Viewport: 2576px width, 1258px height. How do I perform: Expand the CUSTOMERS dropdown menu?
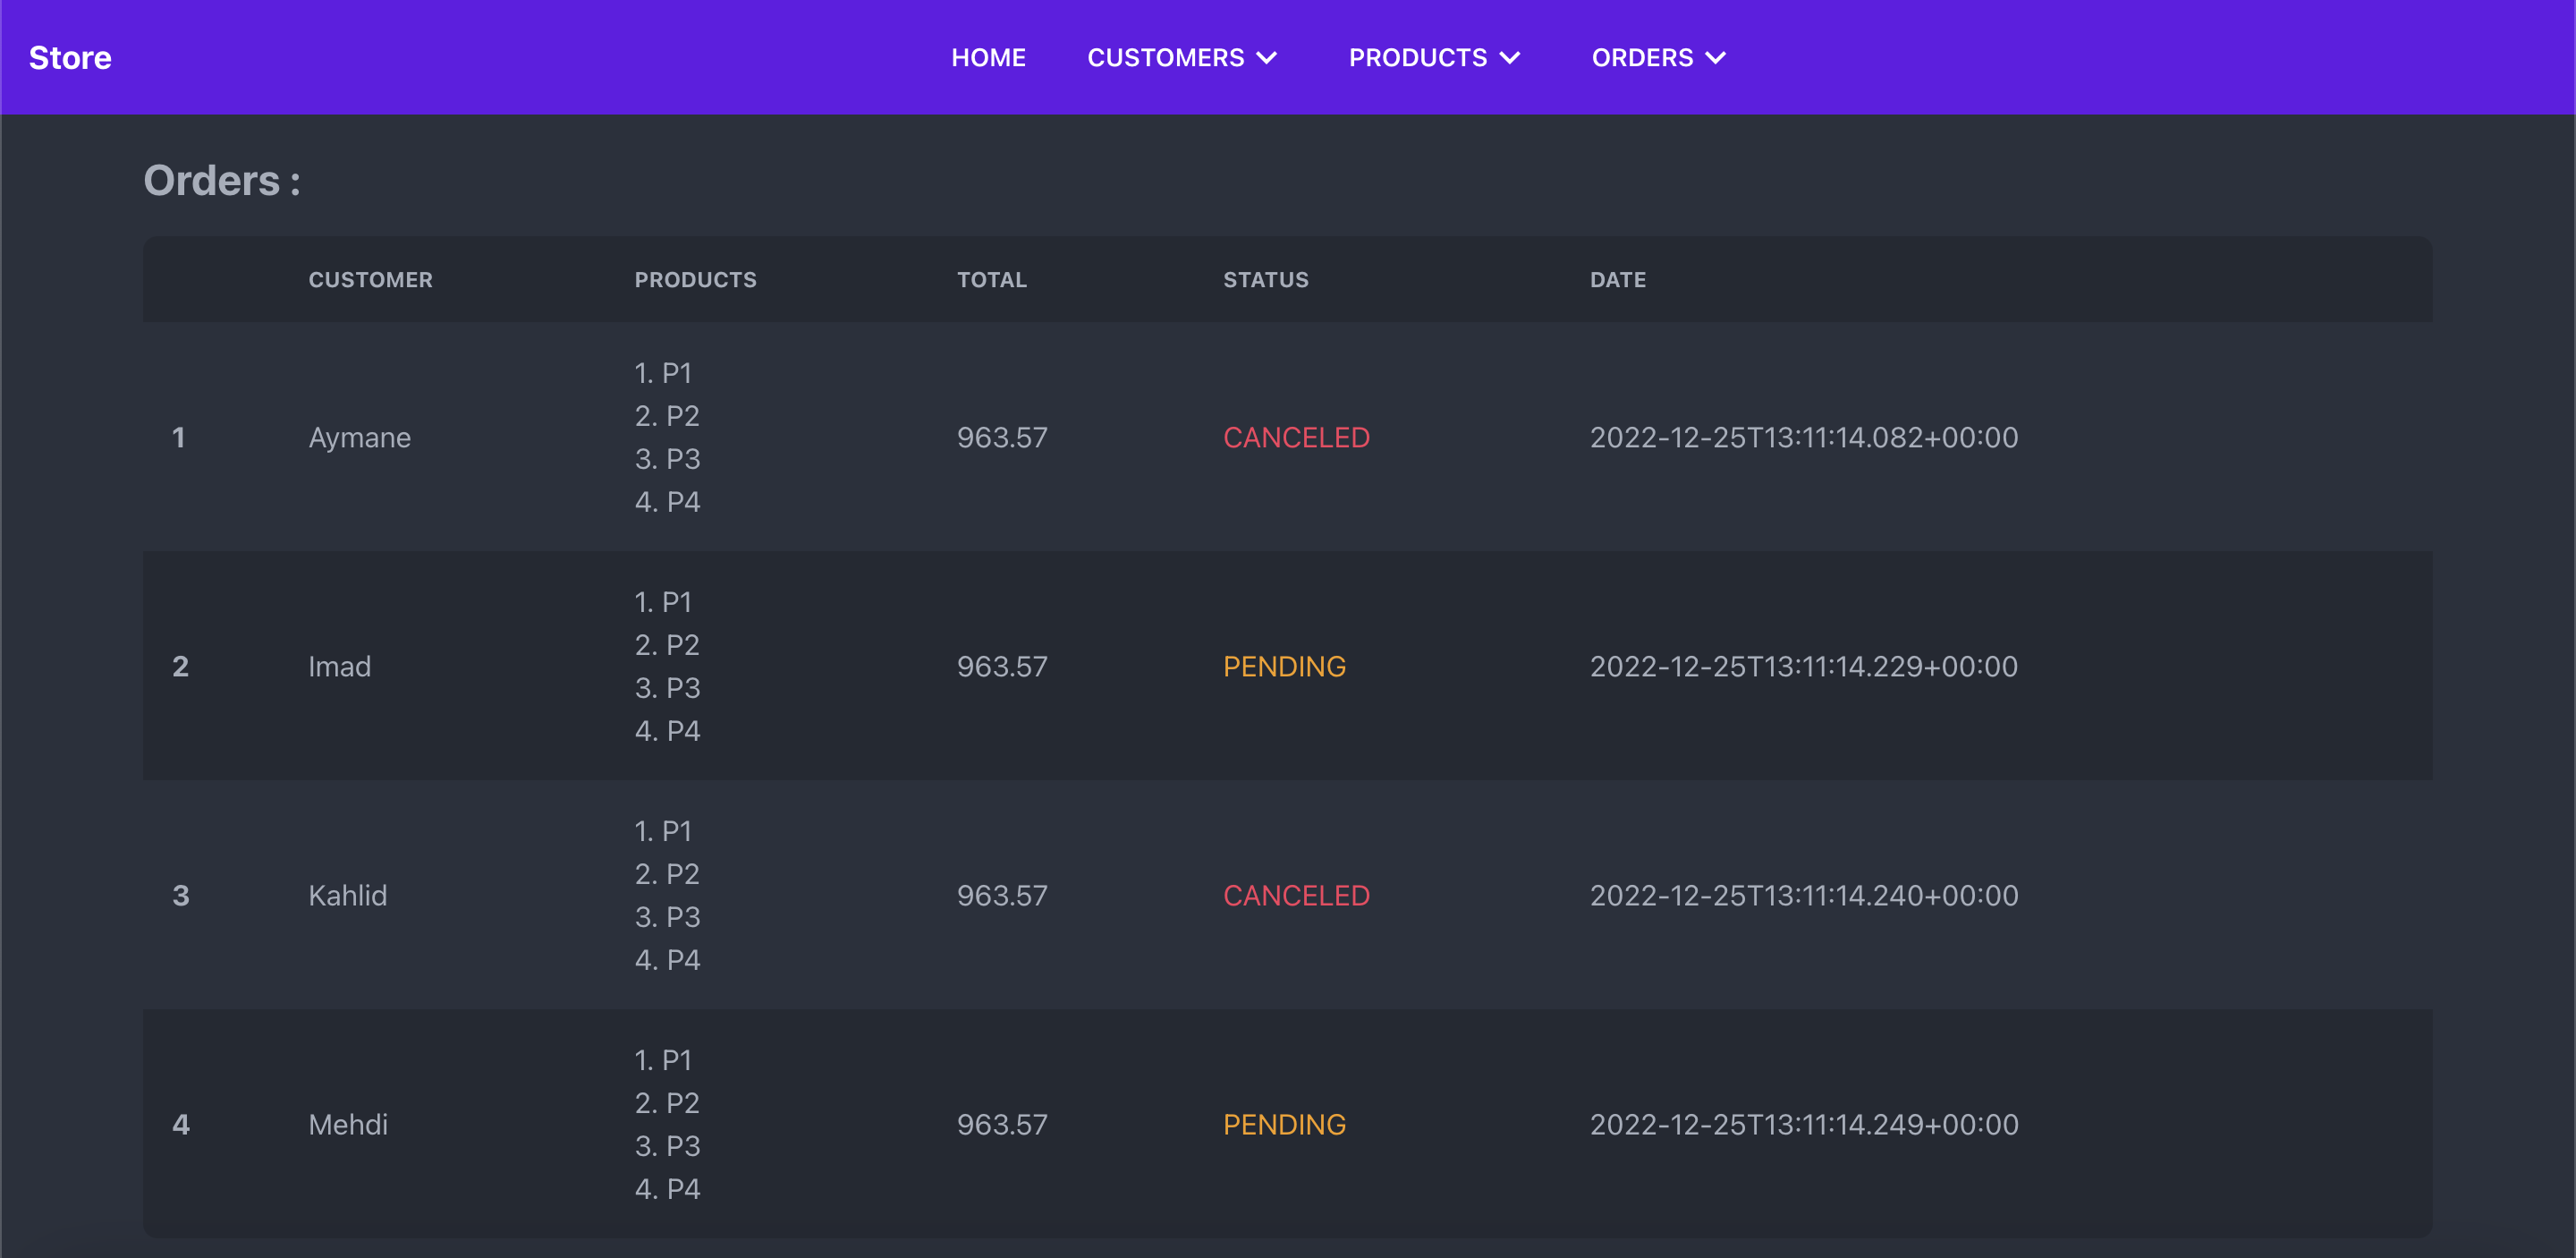click(1165, 58)
